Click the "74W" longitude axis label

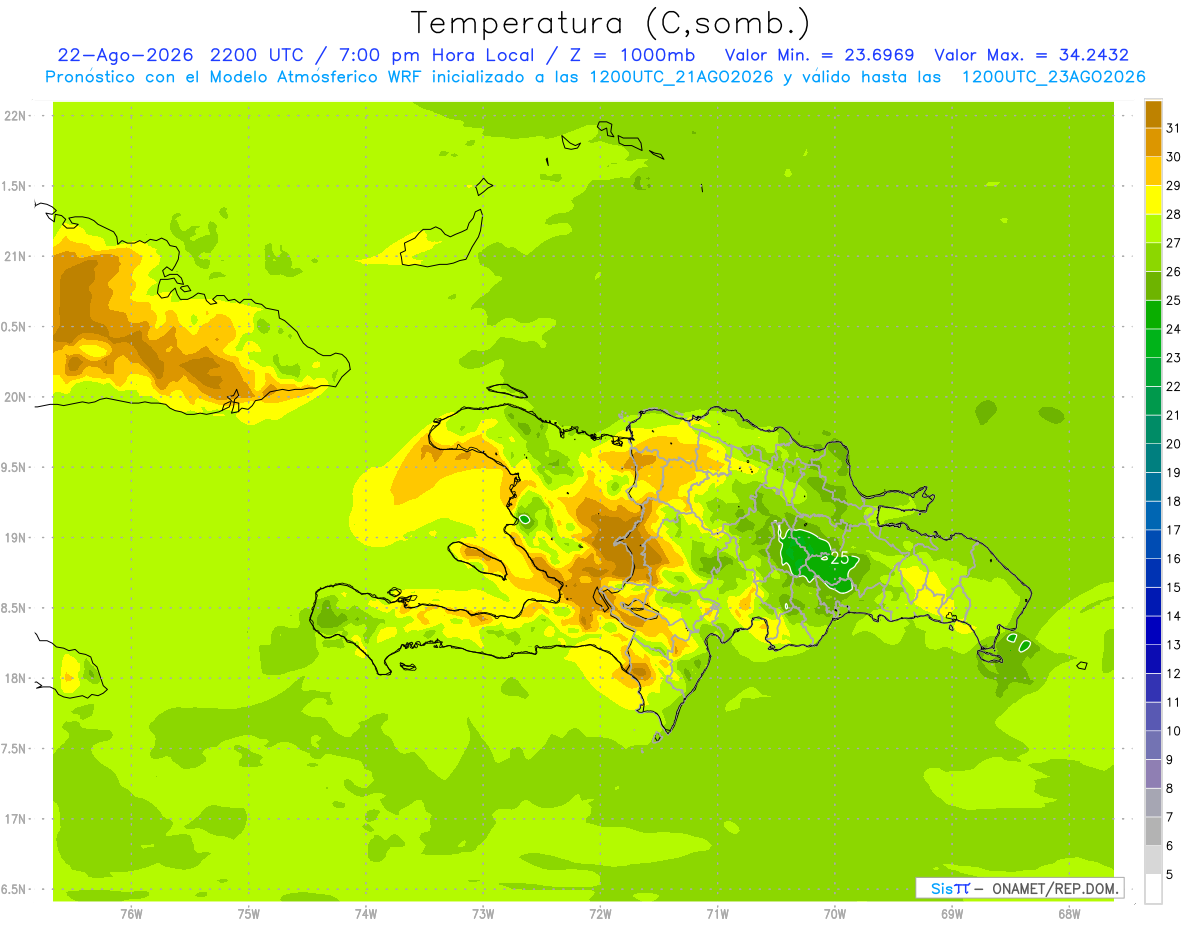click(x=366, y=913)
